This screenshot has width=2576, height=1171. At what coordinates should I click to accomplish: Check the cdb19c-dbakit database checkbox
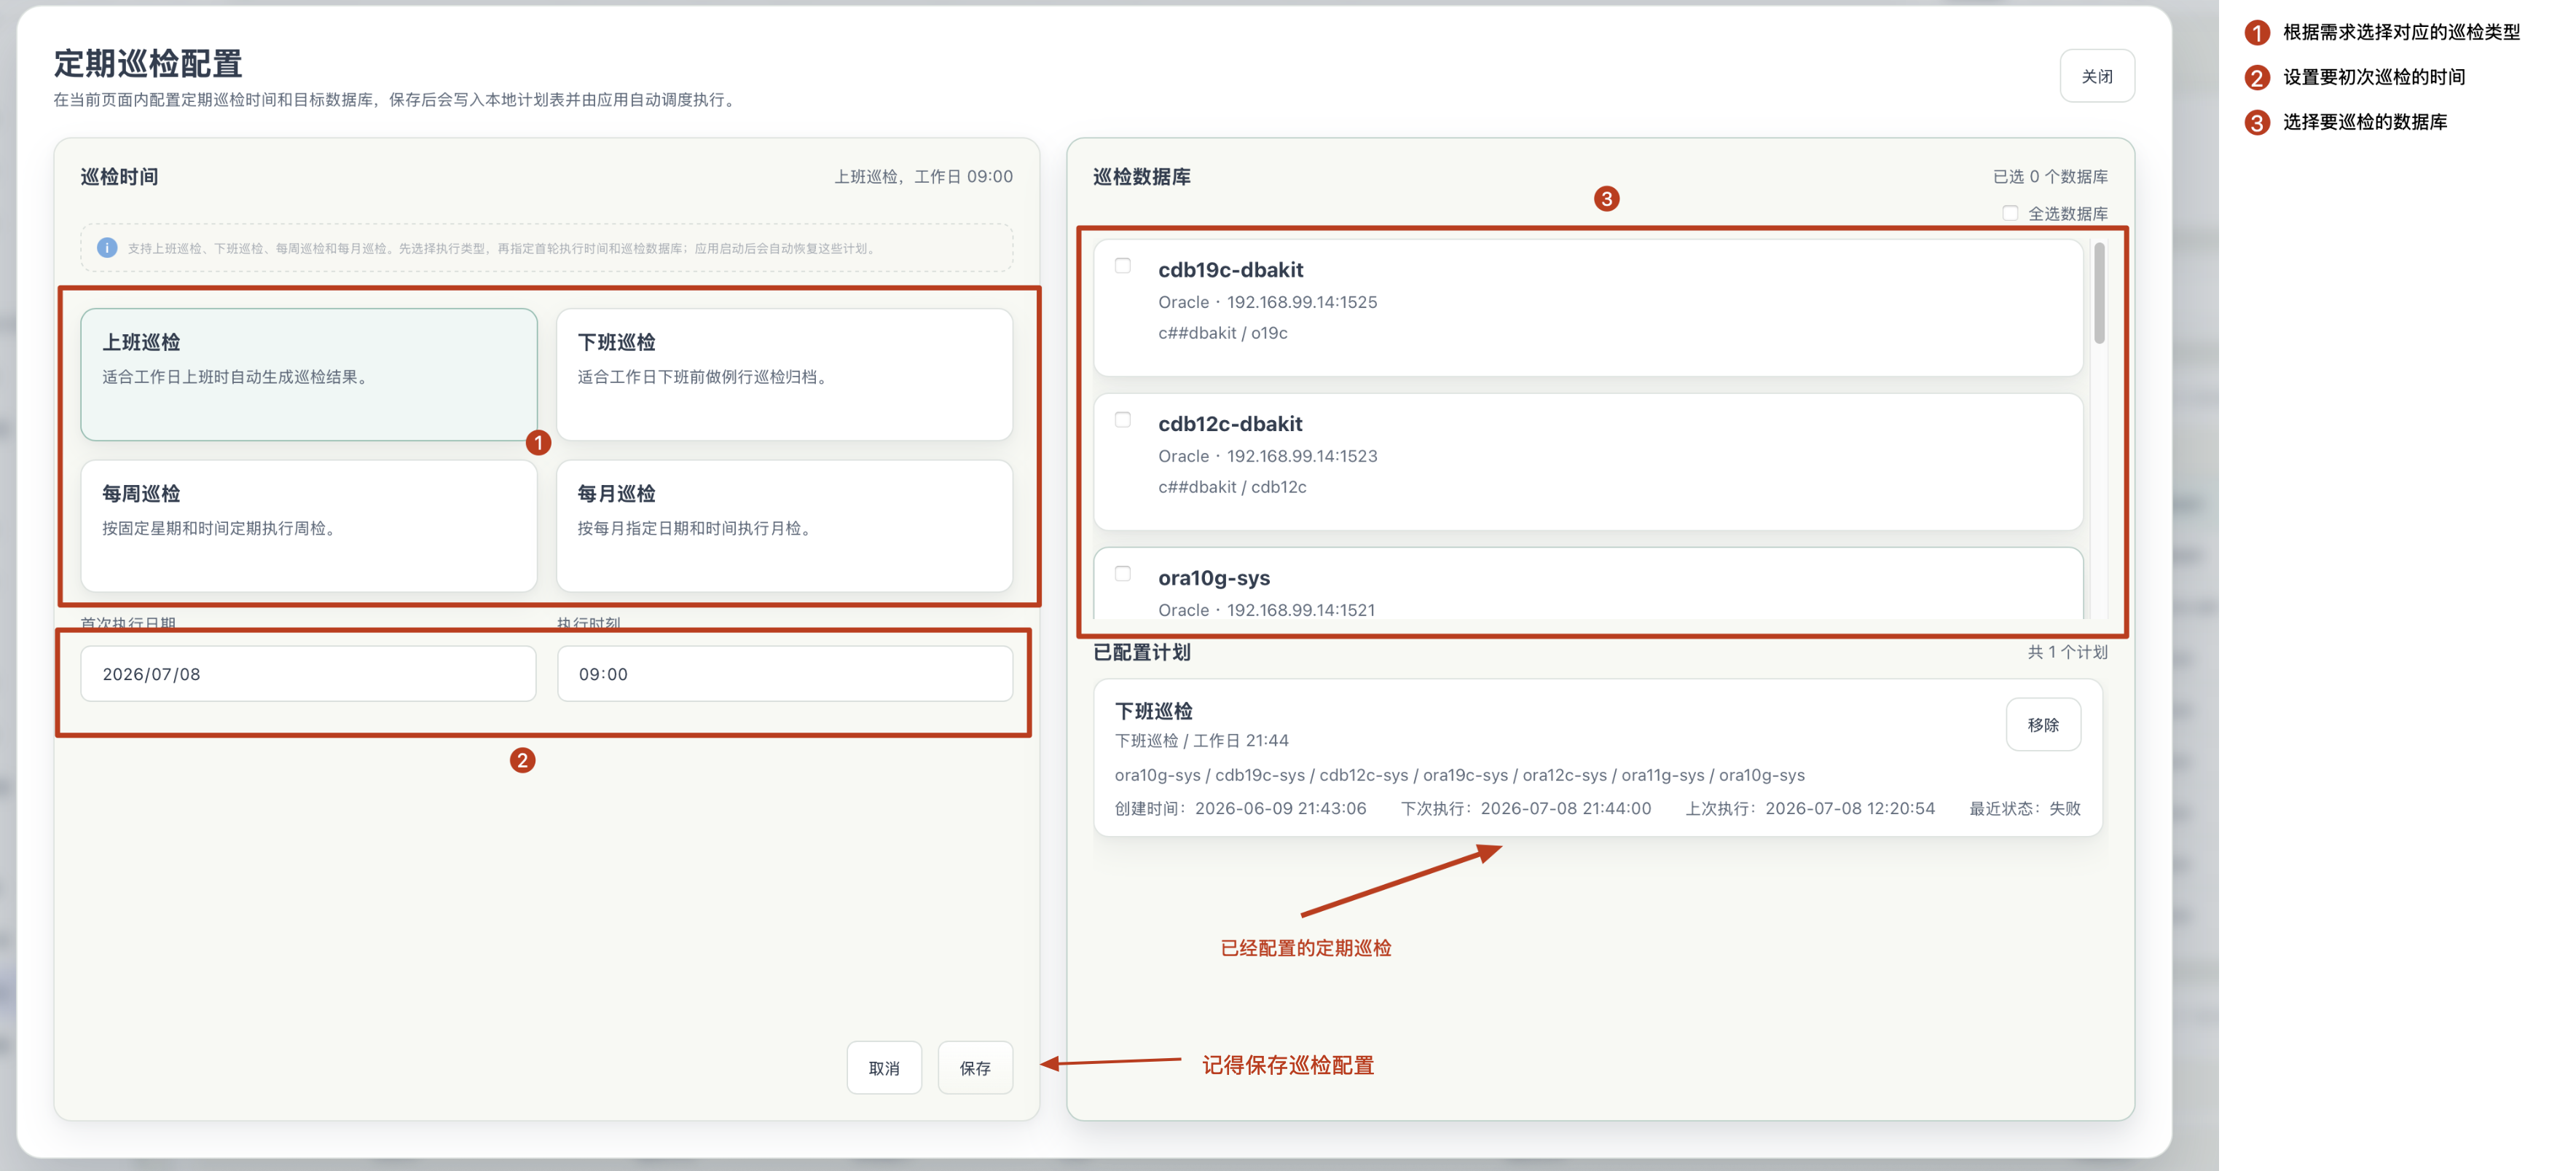tap(1123, 266)
